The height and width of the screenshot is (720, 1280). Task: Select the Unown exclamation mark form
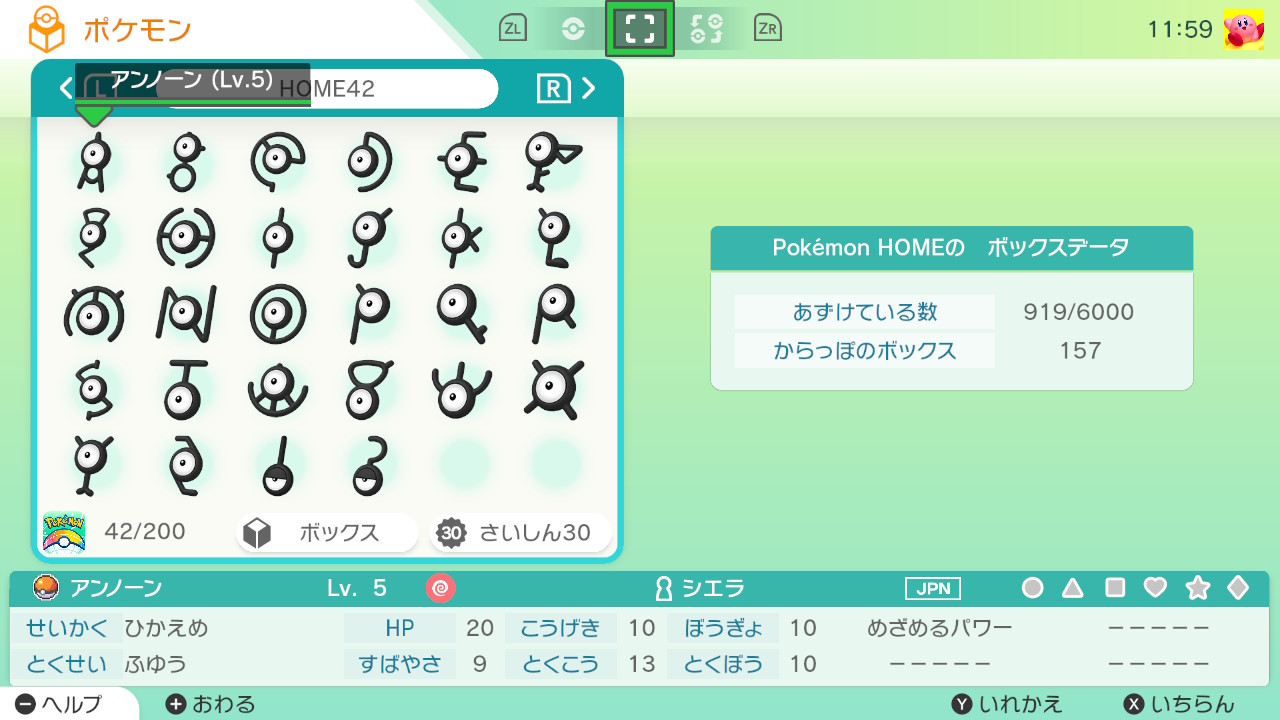tap(279, 467)
